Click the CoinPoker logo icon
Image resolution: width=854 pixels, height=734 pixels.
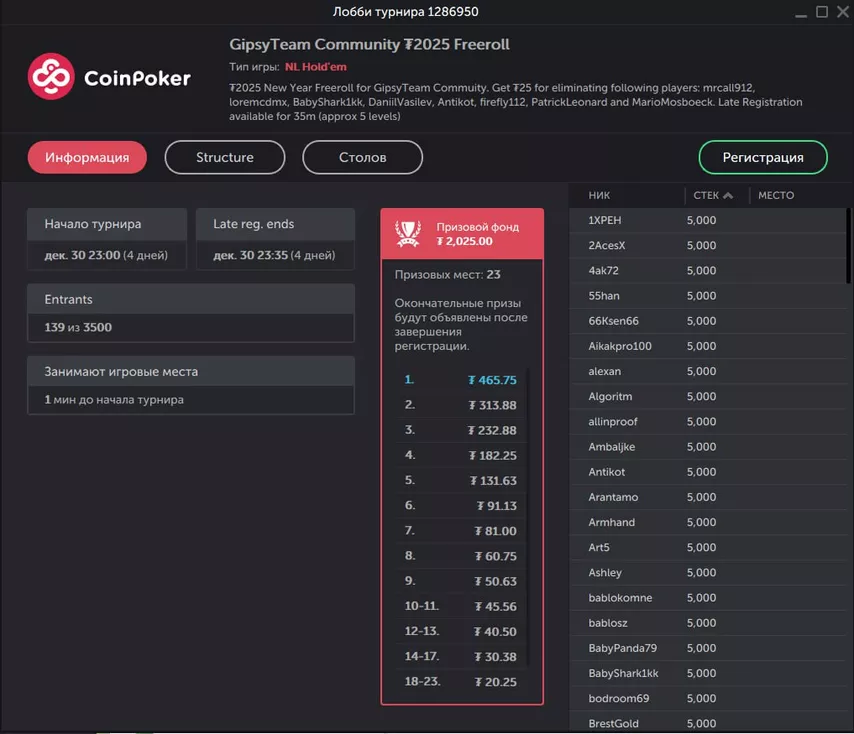52,77
